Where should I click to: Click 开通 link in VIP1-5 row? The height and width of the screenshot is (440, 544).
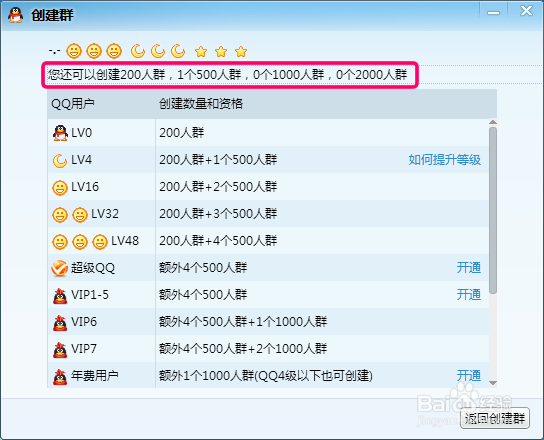click(469, 295)
